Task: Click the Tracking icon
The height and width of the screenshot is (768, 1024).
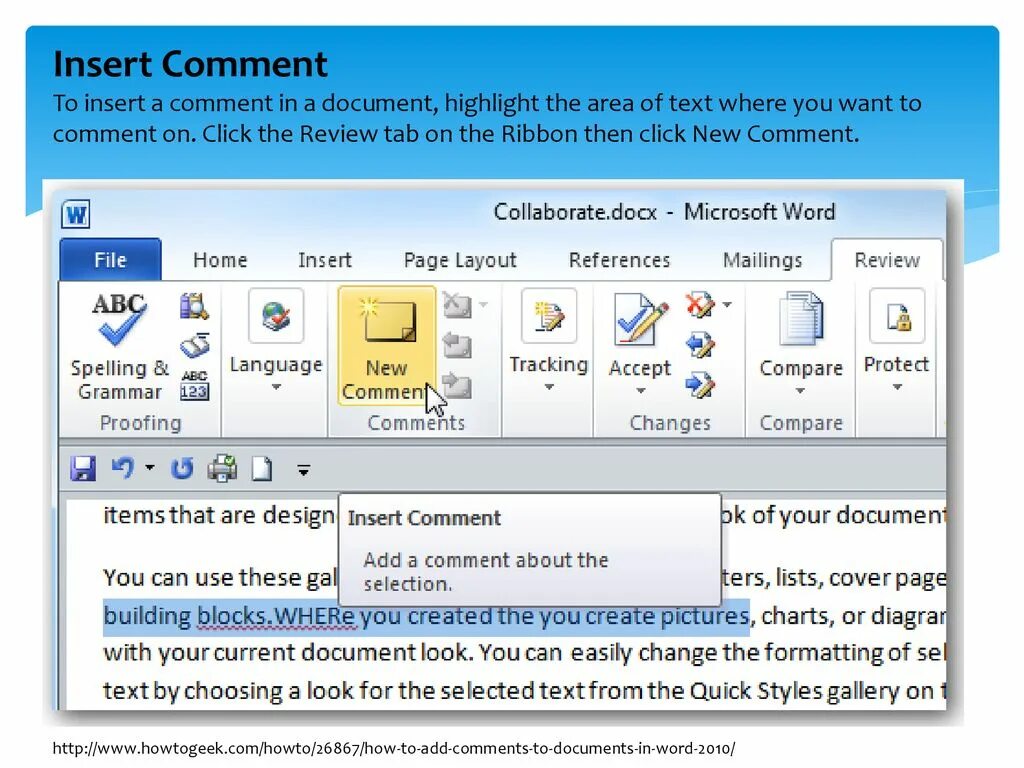Action: (549, 315)
